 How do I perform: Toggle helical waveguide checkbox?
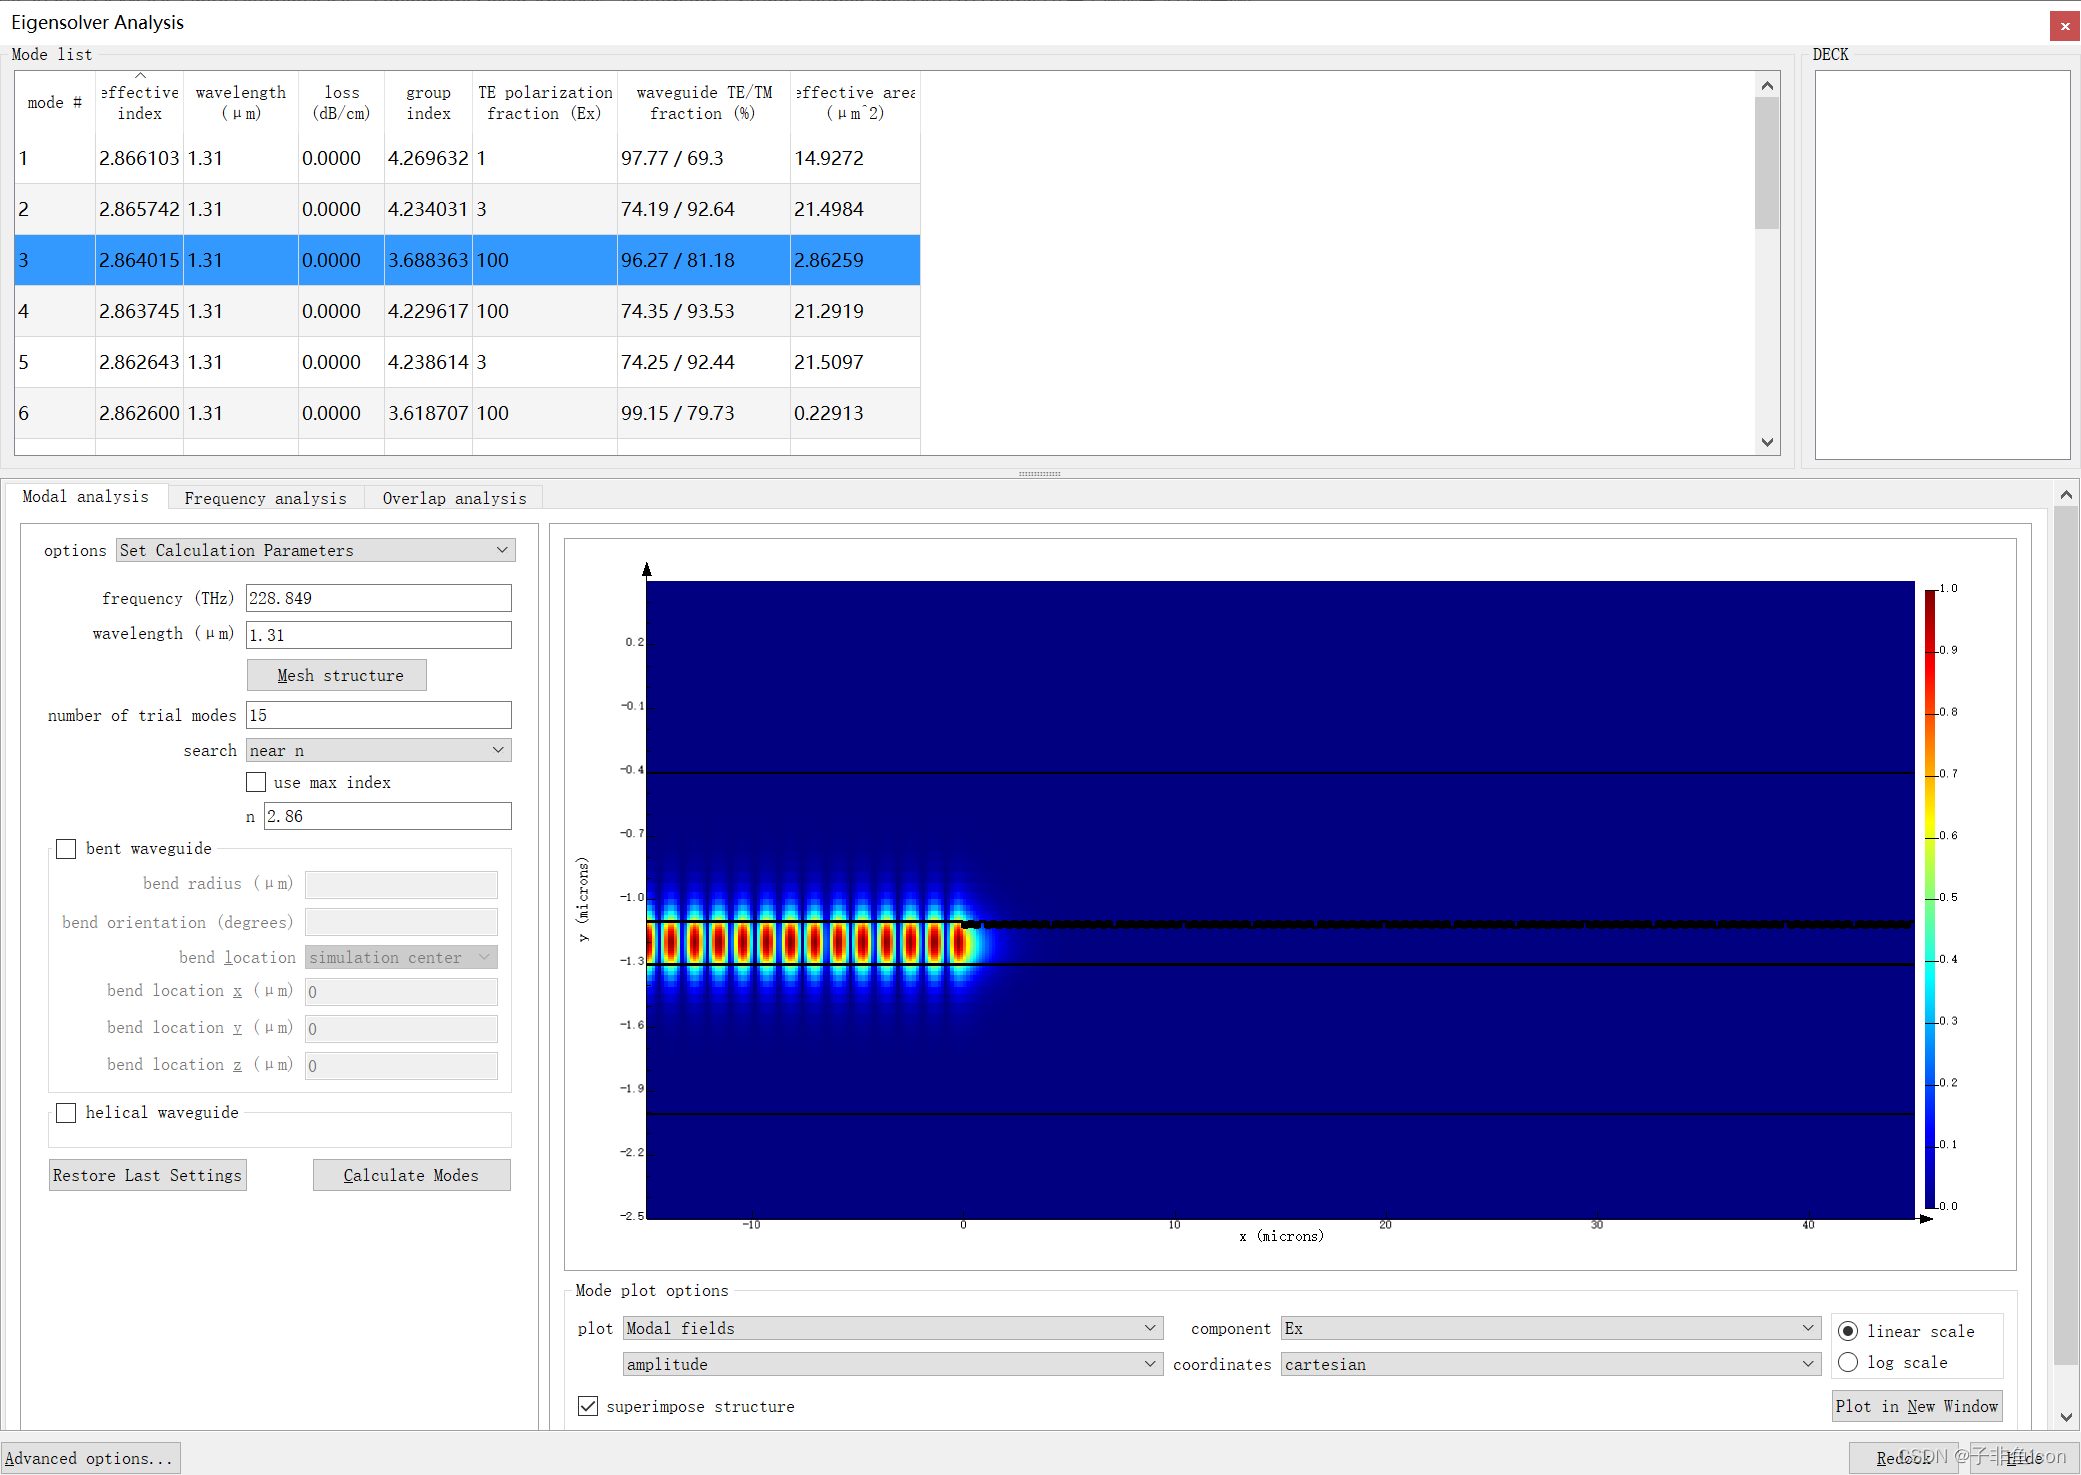tap(67, 1113)
